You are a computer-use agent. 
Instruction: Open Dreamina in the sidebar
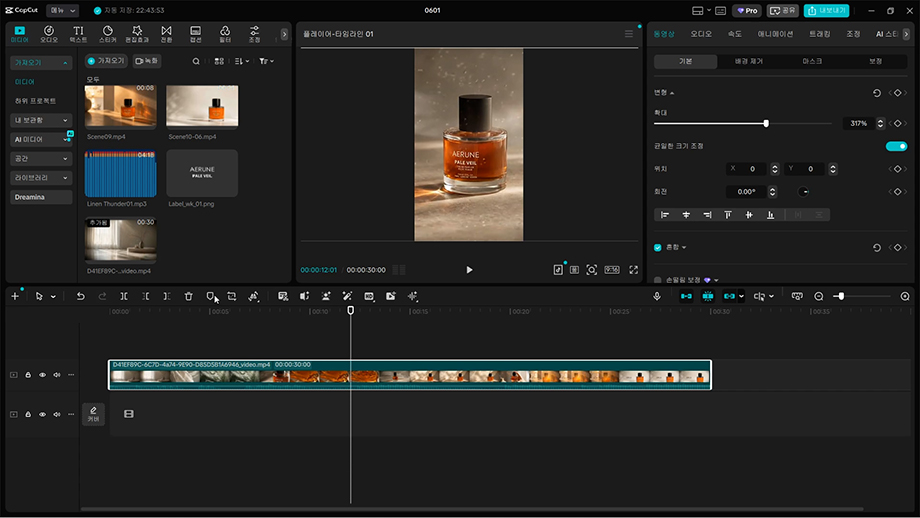click(x=41, y=197)
